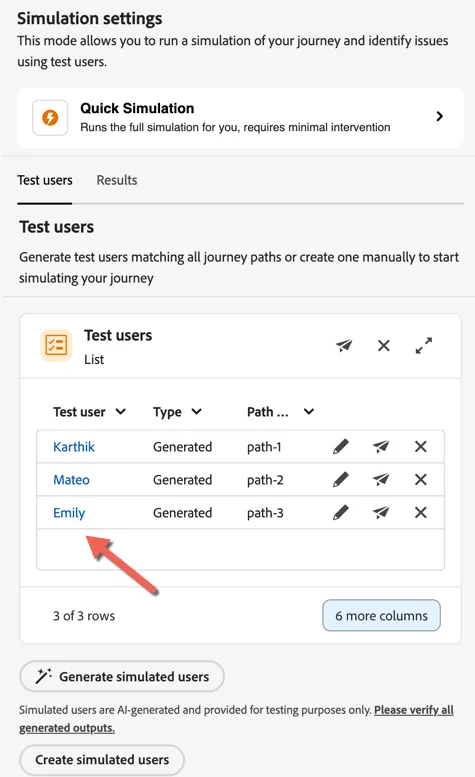Open the Path column dropdown chevron
Image resolution: width=475 pixels, height=777 pixels.
(309, 412)
